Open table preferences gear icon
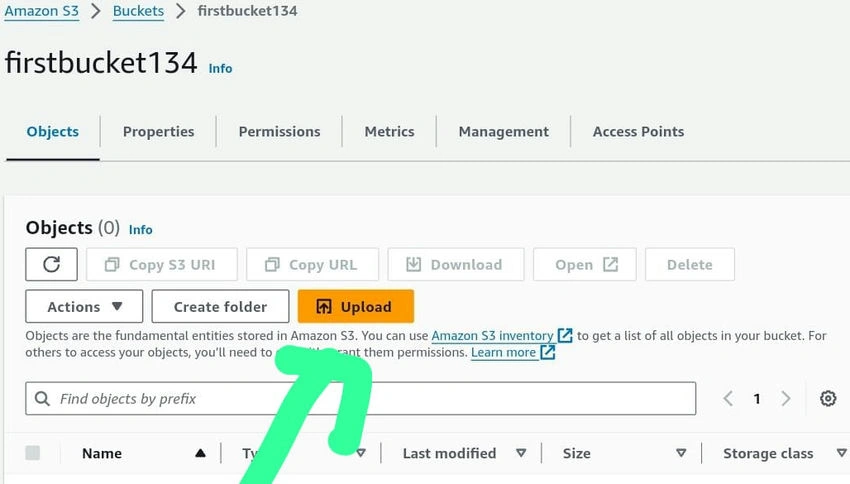Viewport: 850px width, 484px height. (828, 398)
